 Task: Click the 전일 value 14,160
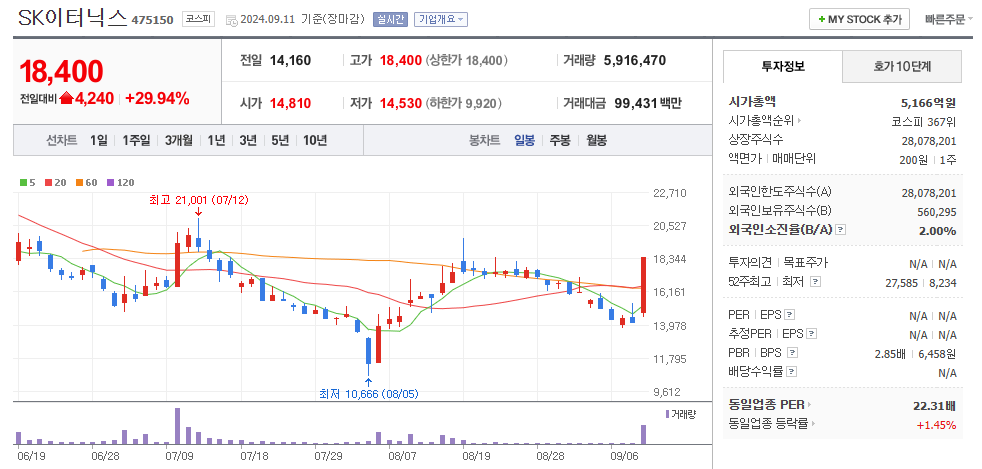pos(290,61)
